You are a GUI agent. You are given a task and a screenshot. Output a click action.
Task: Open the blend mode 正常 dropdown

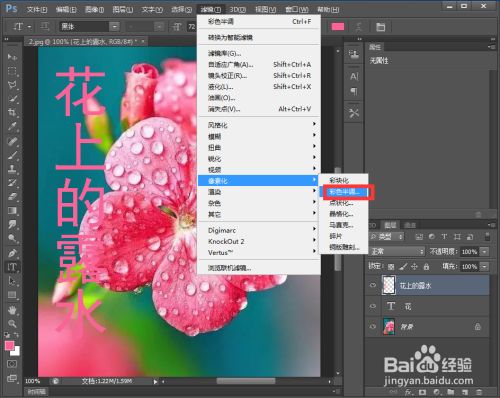[x=397, y=251]
